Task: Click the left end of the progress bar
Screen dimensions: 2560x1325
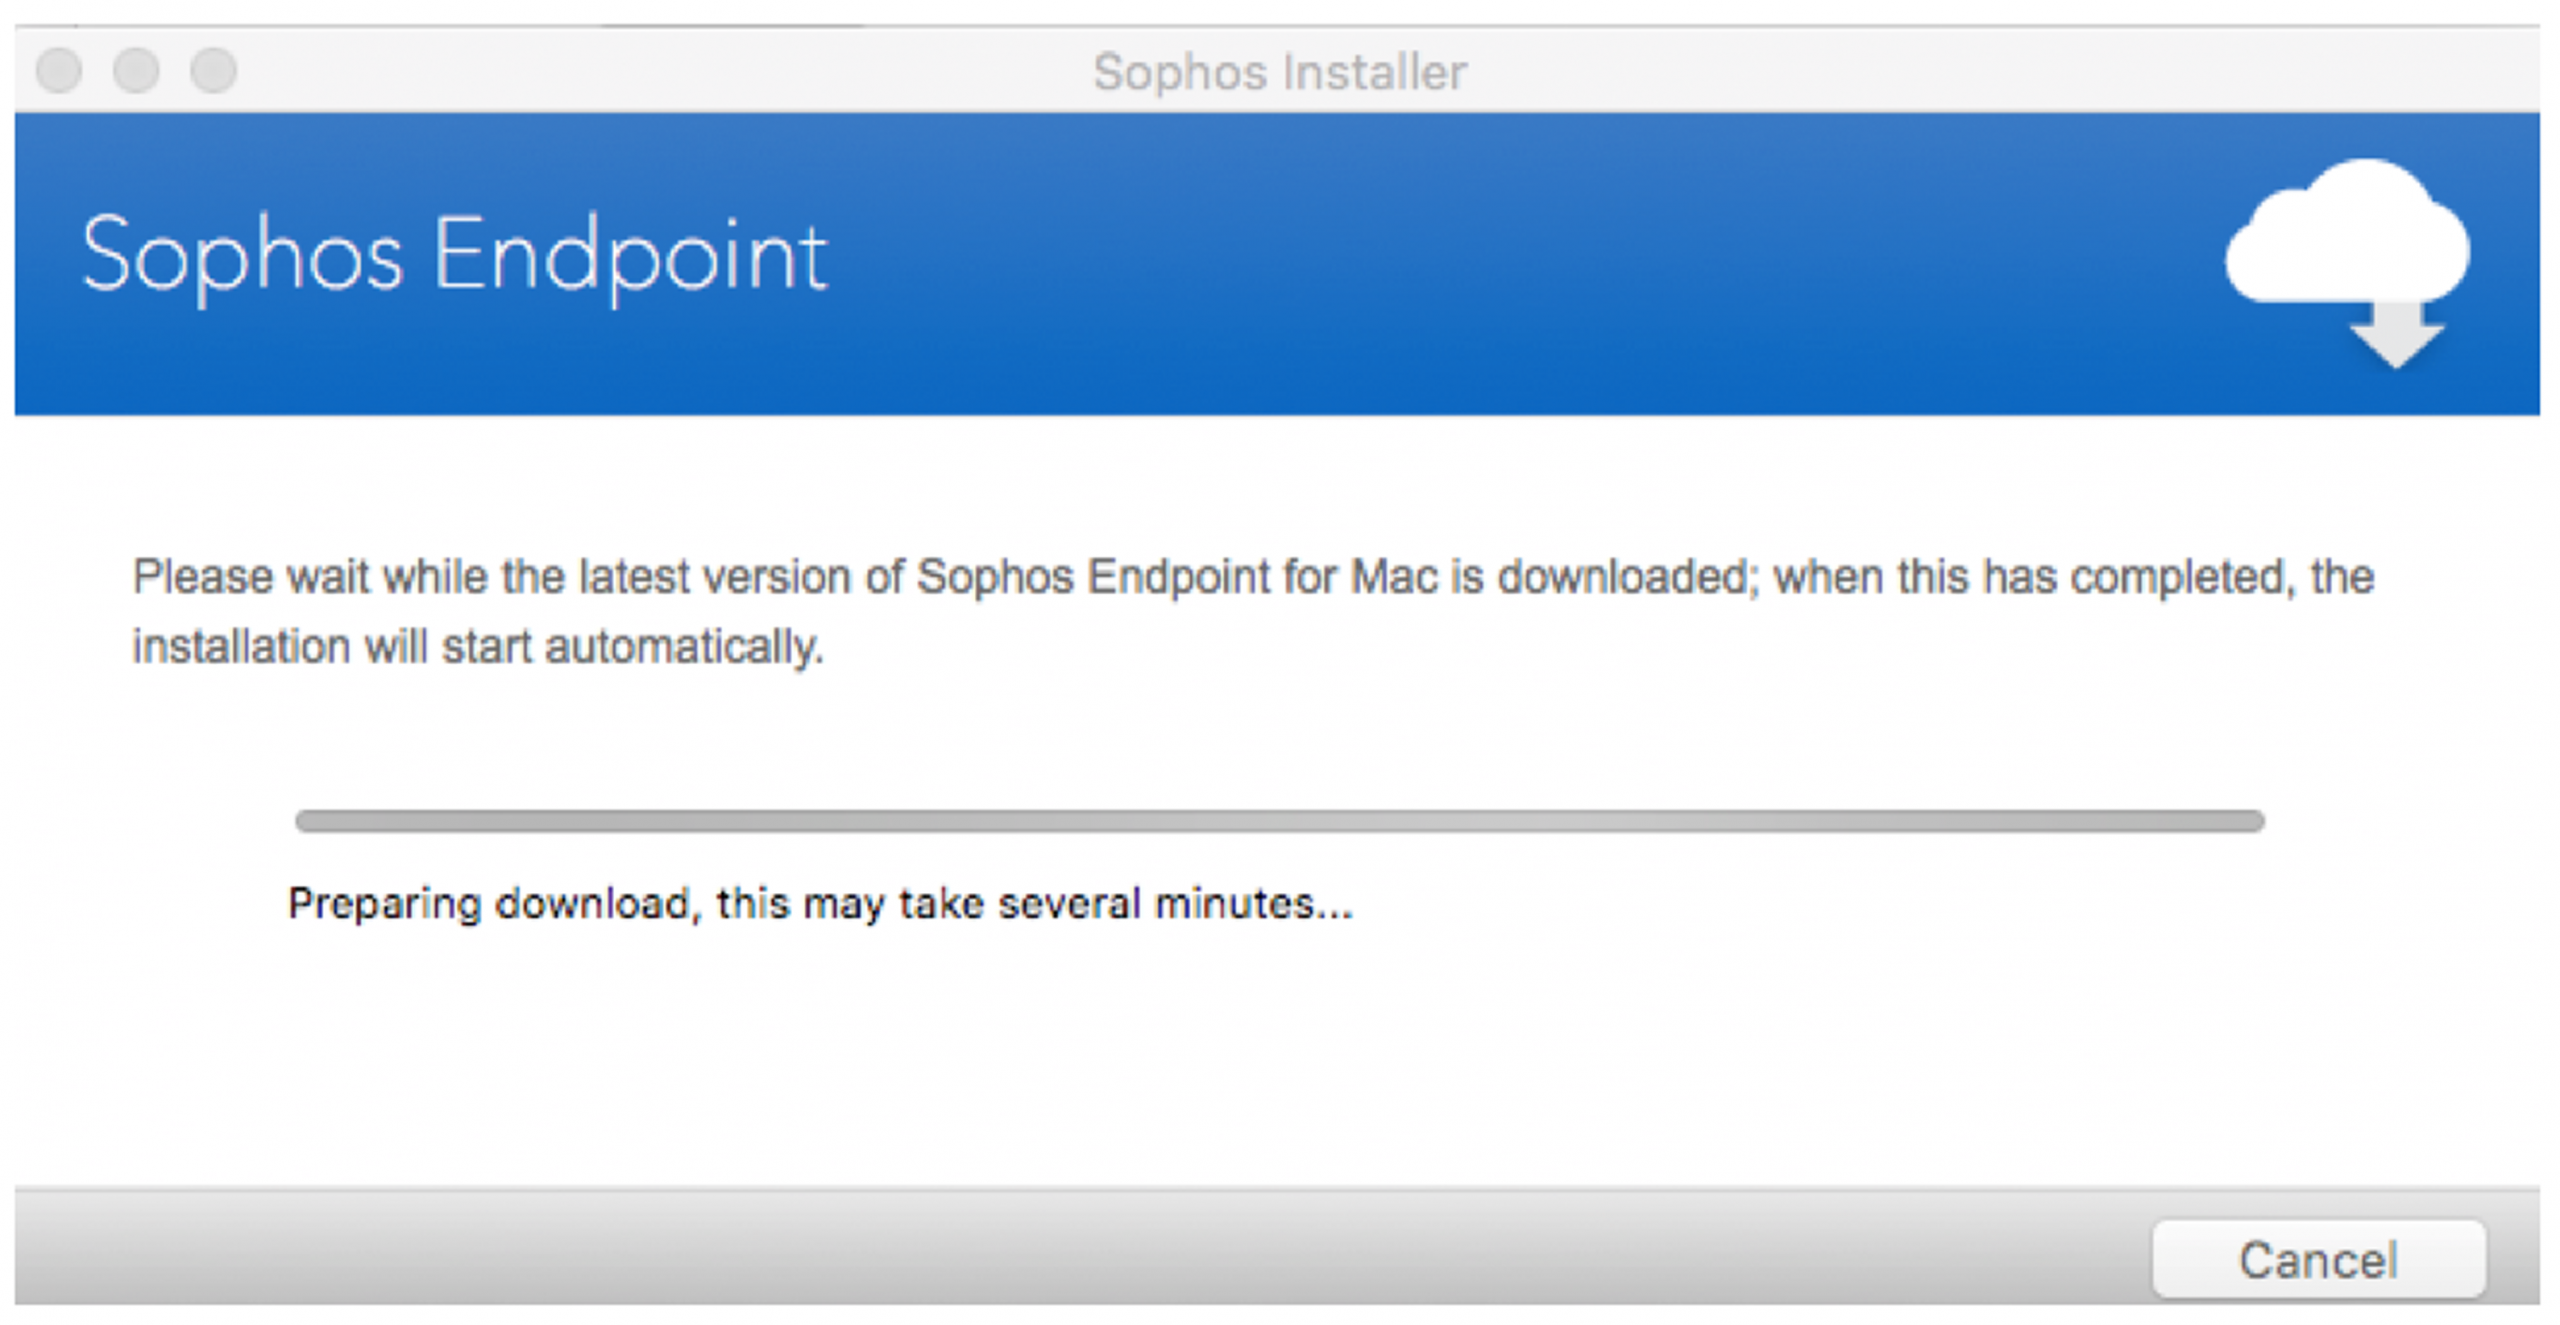Action: click(309, 821)
